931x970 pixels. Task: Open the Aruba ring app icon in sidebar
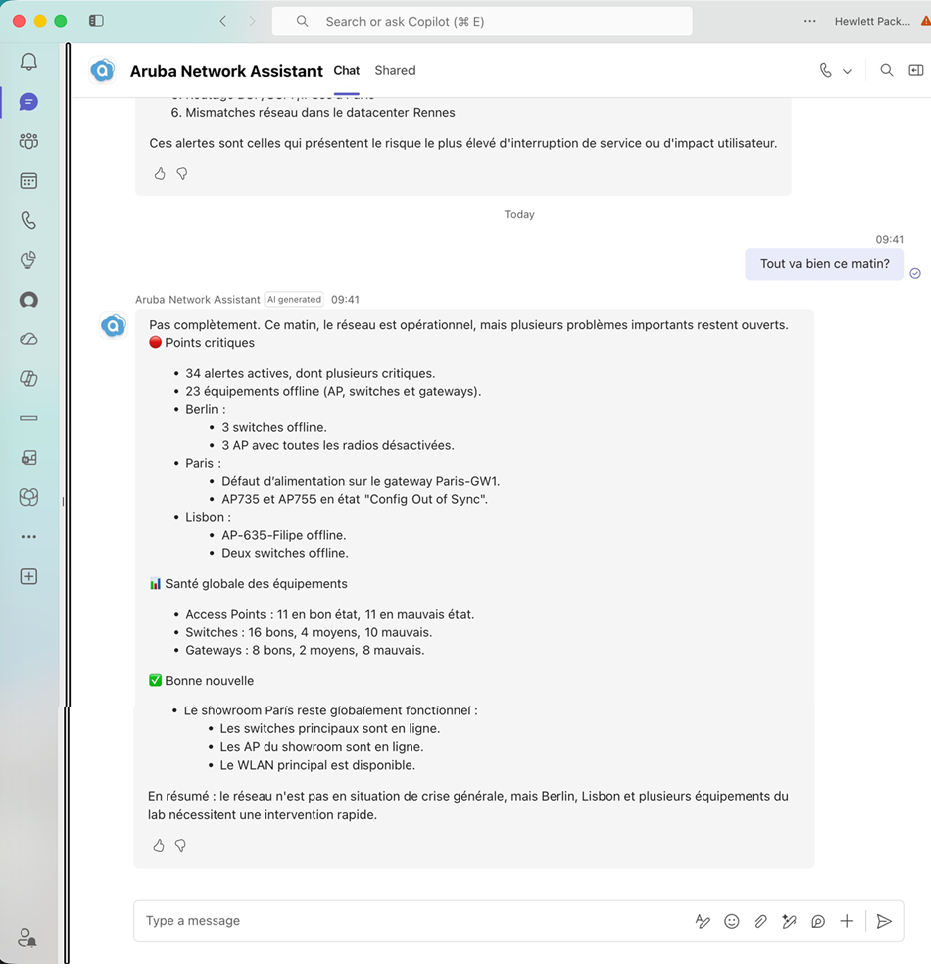[x=28, y=300]
